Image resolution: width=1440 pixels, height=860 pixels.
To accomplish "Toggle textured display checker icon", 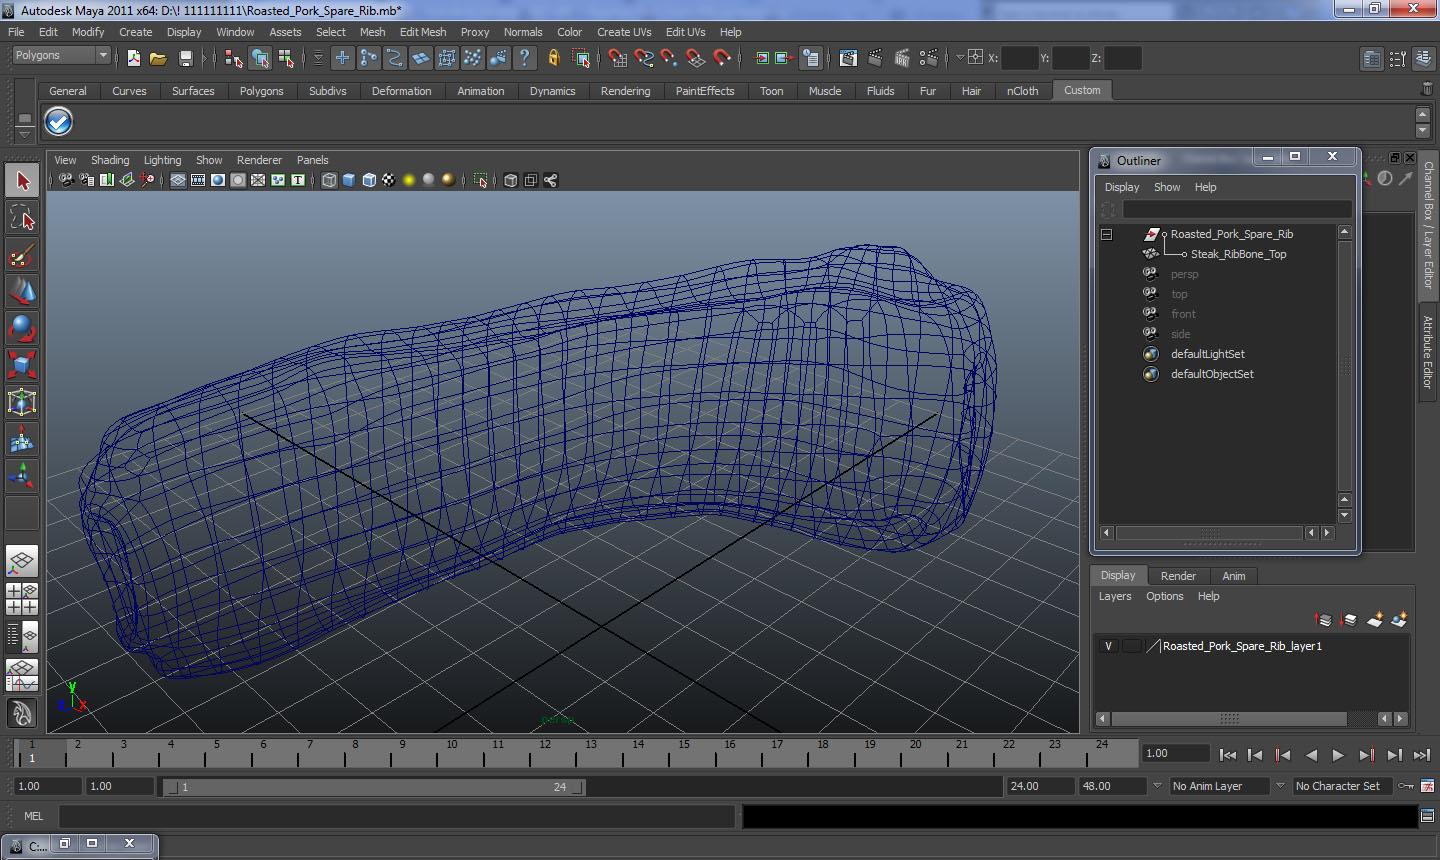I will pyautogui.click(x=389, y=180).
